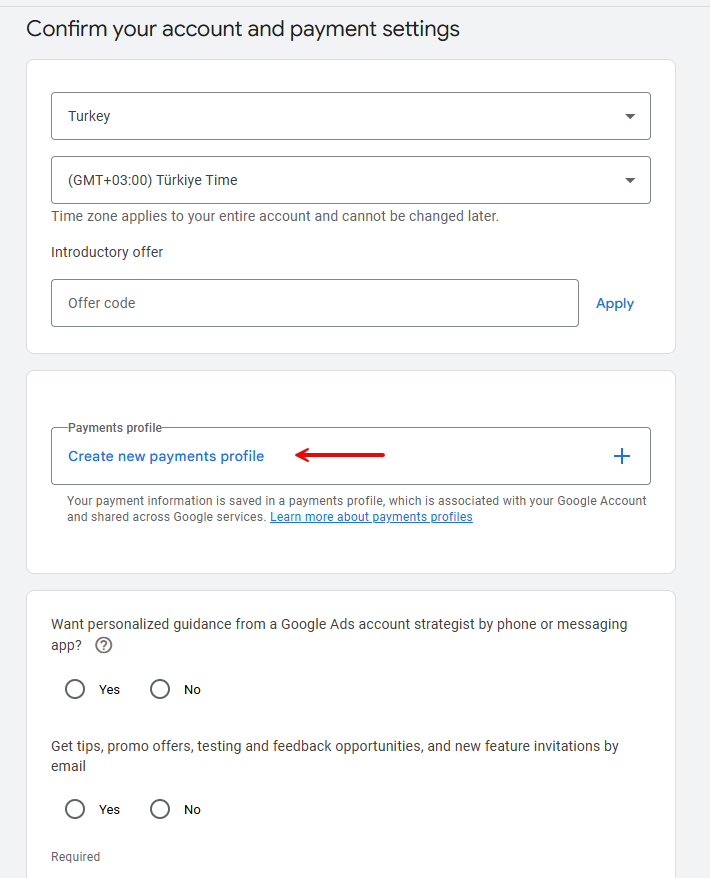Click the red arrow annotation
710x878 pixels.
click(340, 456)
